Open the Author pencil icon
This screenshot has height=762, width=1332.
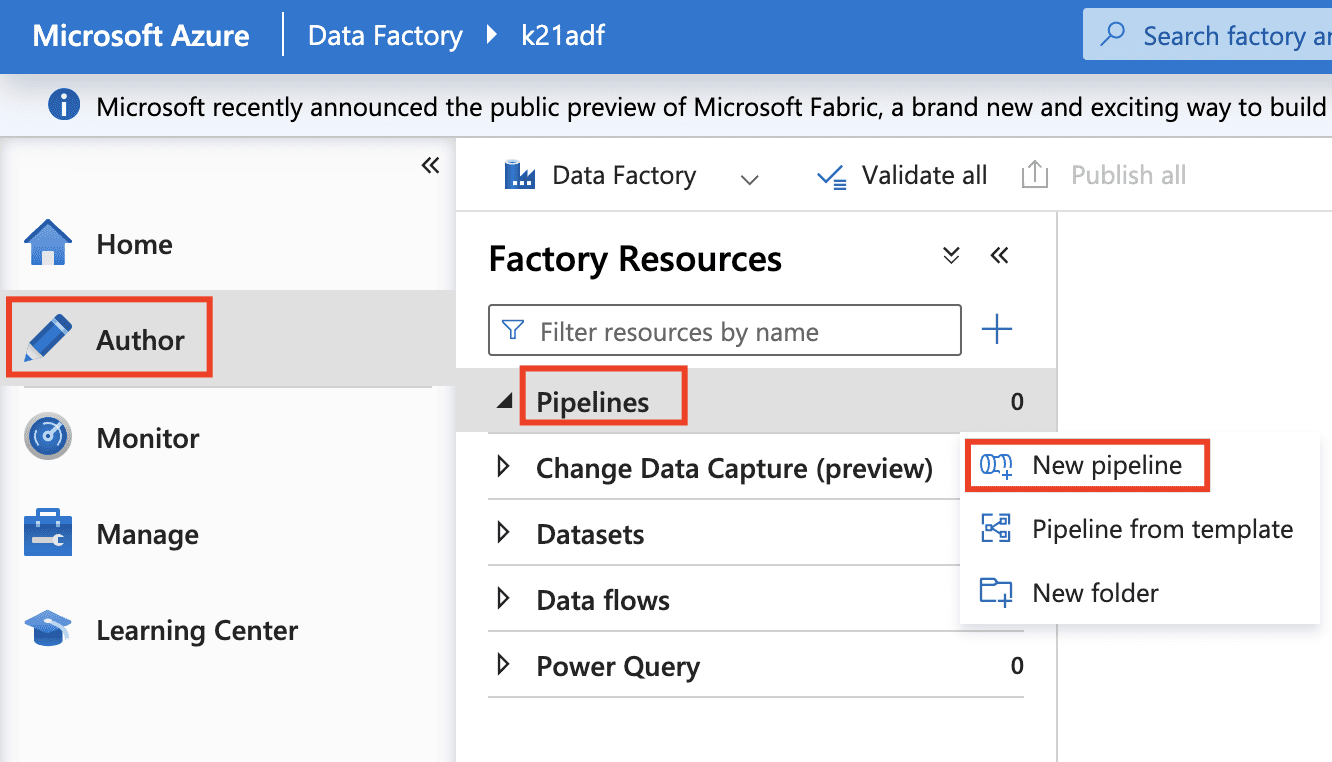pos(48,340)
